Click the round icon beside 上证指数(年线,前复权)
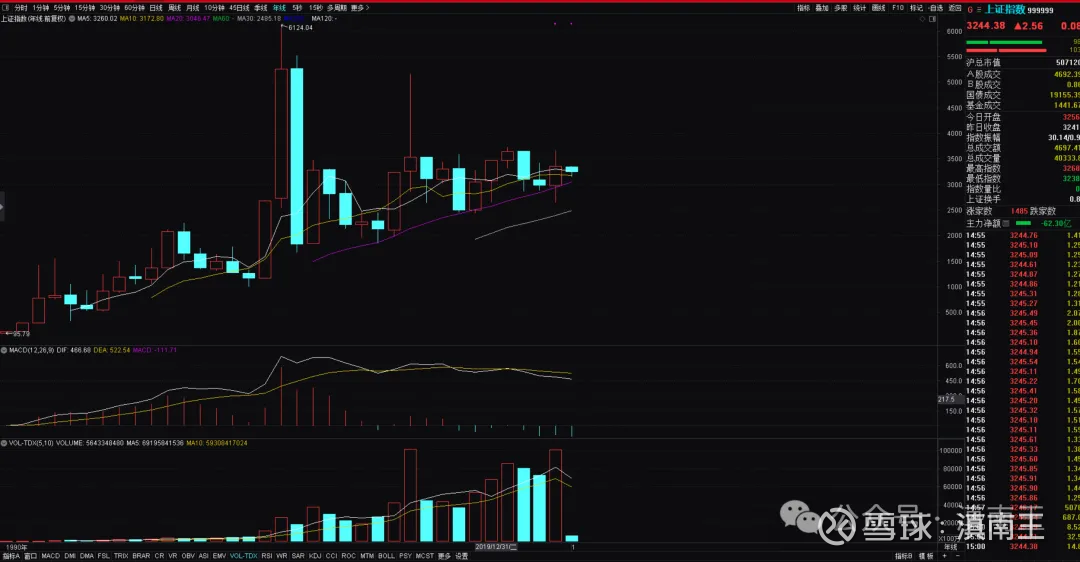The image size is (1080, 562). 72,19
